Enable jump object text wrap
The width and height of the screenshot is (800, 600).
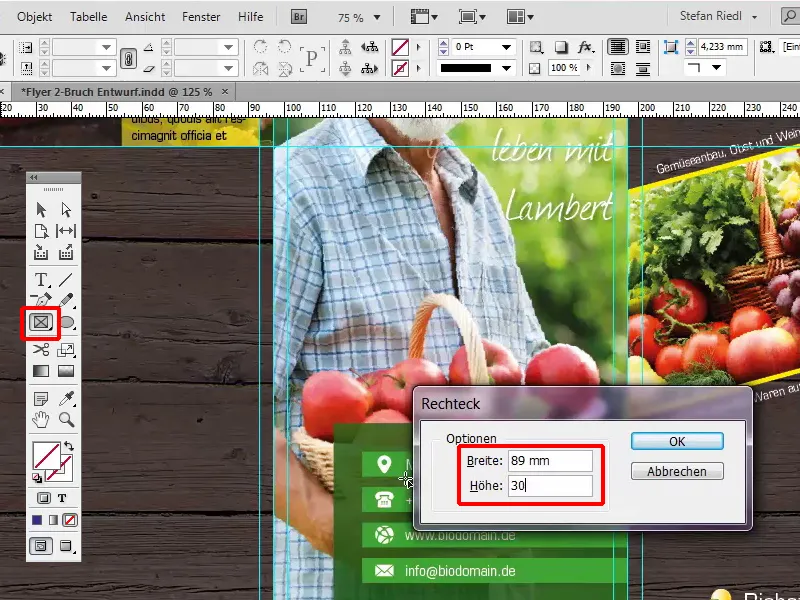pos(643,68)
